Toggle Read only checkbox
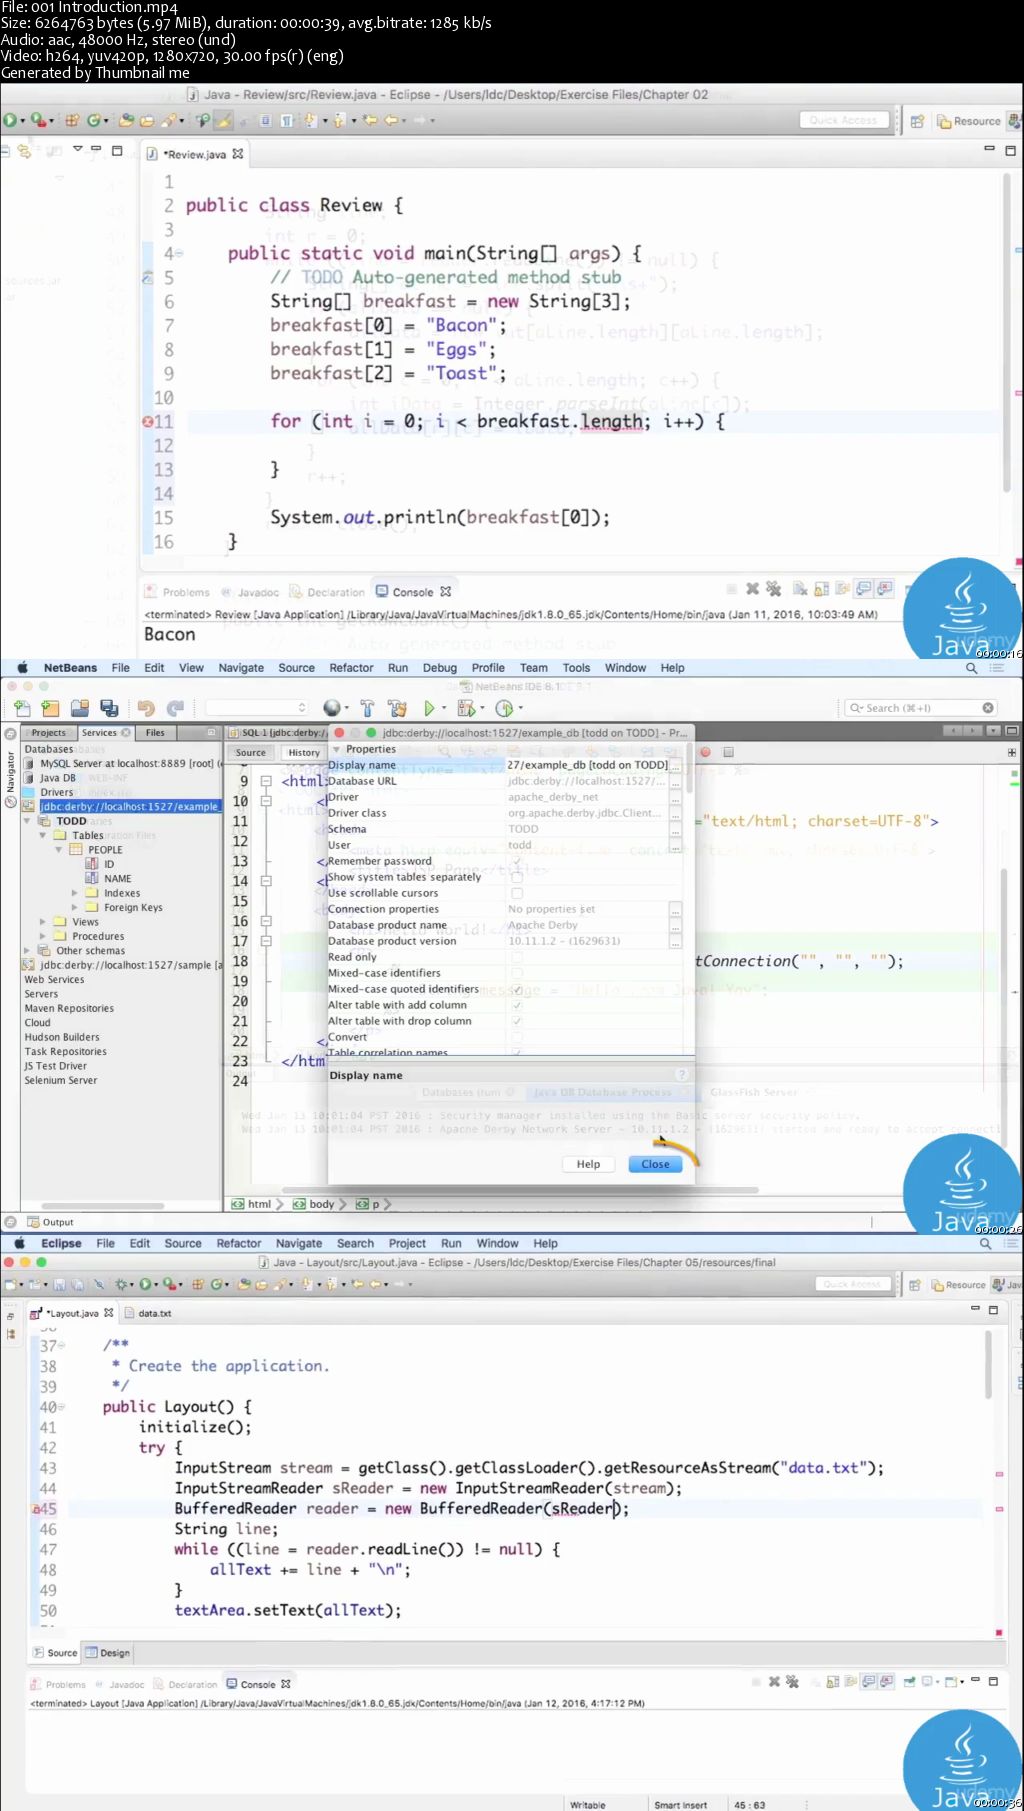The image size is (1024, 1811). tap(517, 957)
